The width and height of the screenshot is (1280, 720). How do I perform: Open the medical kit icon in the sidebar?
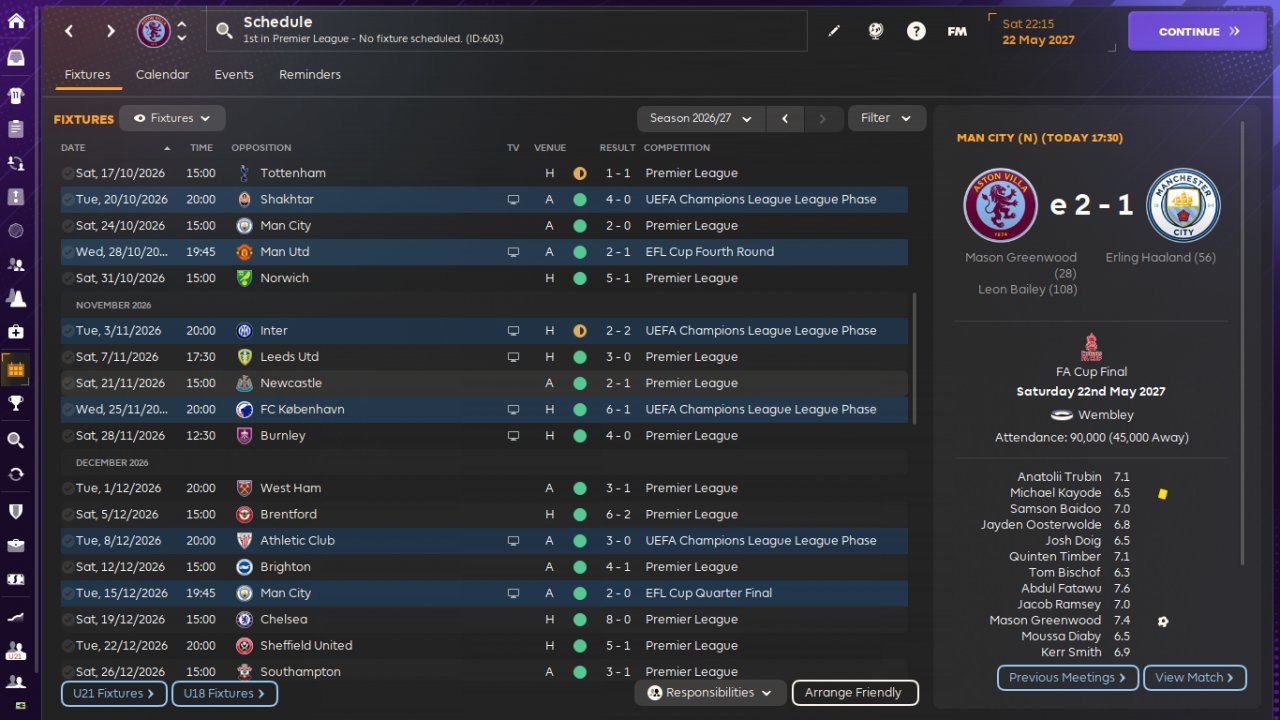16,331
